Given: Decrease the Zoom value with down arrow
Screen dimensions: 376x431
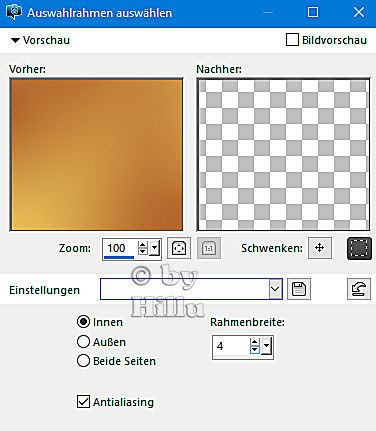Looking at the screenshot, I should (x=143, y=252).
